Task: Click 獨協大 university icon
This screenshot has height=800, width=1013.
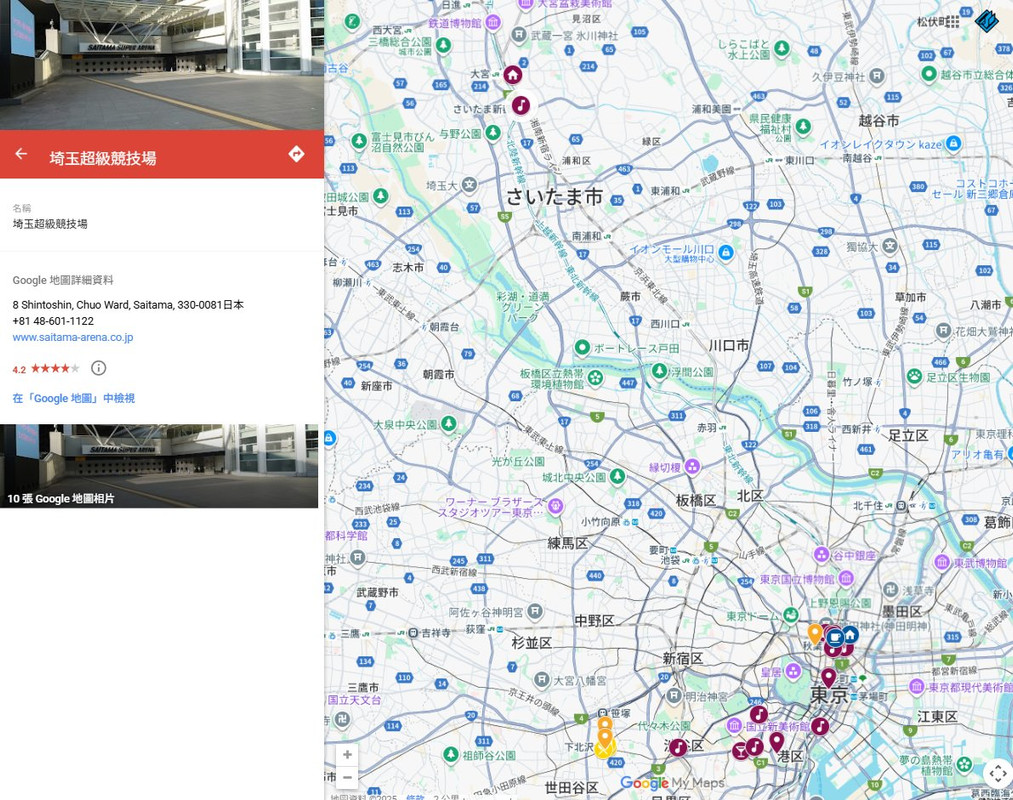Action: point(890,246)
